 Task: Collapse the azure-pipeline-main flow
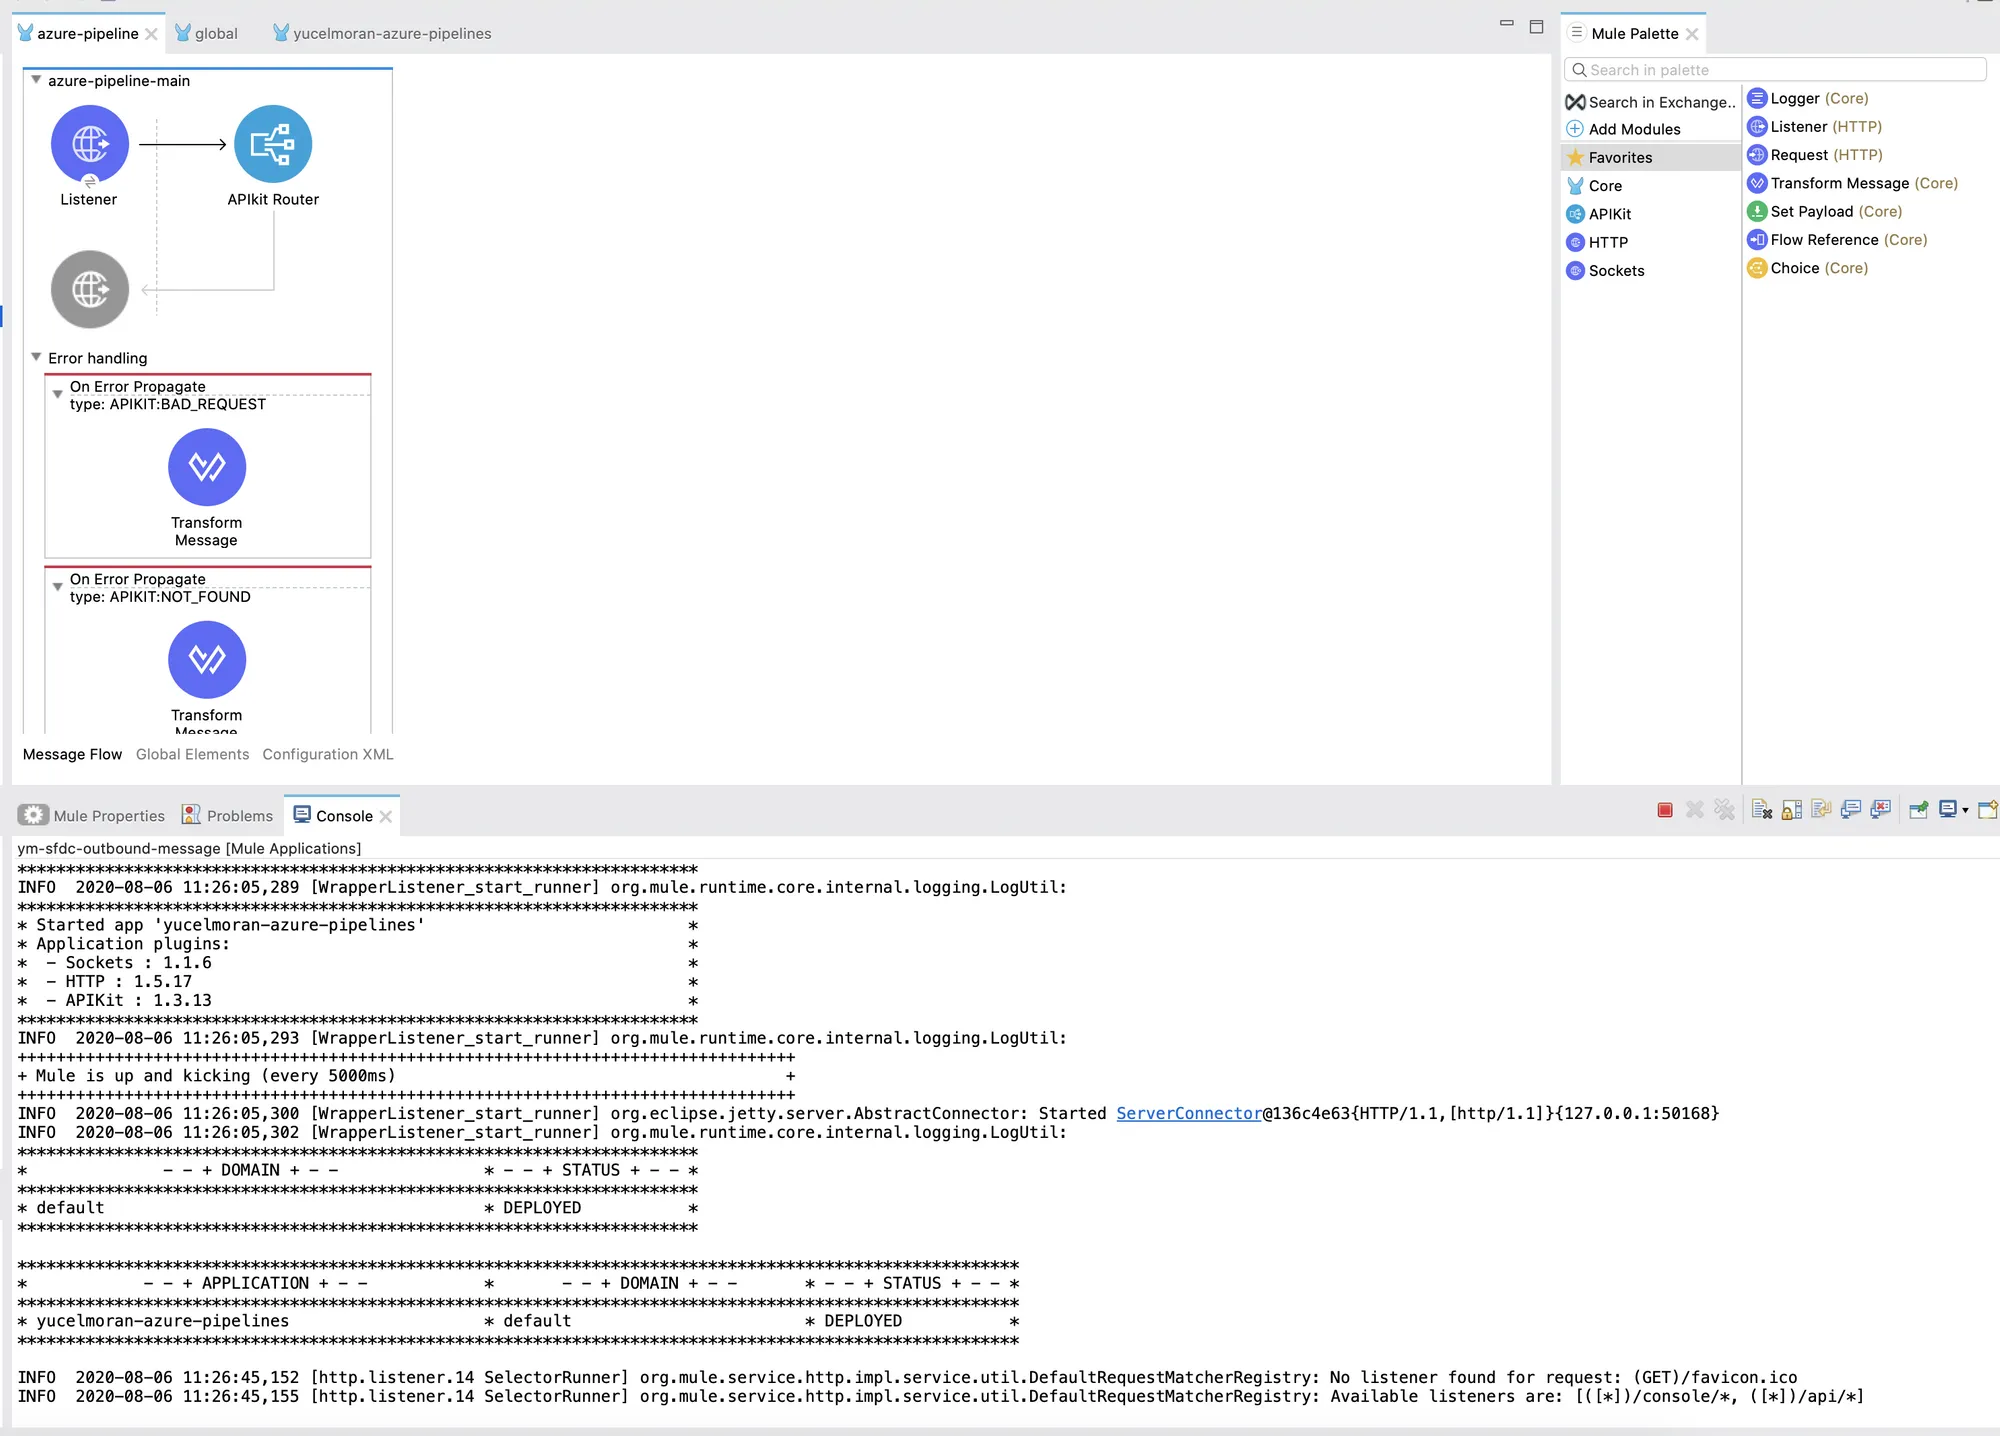(36, 80)
